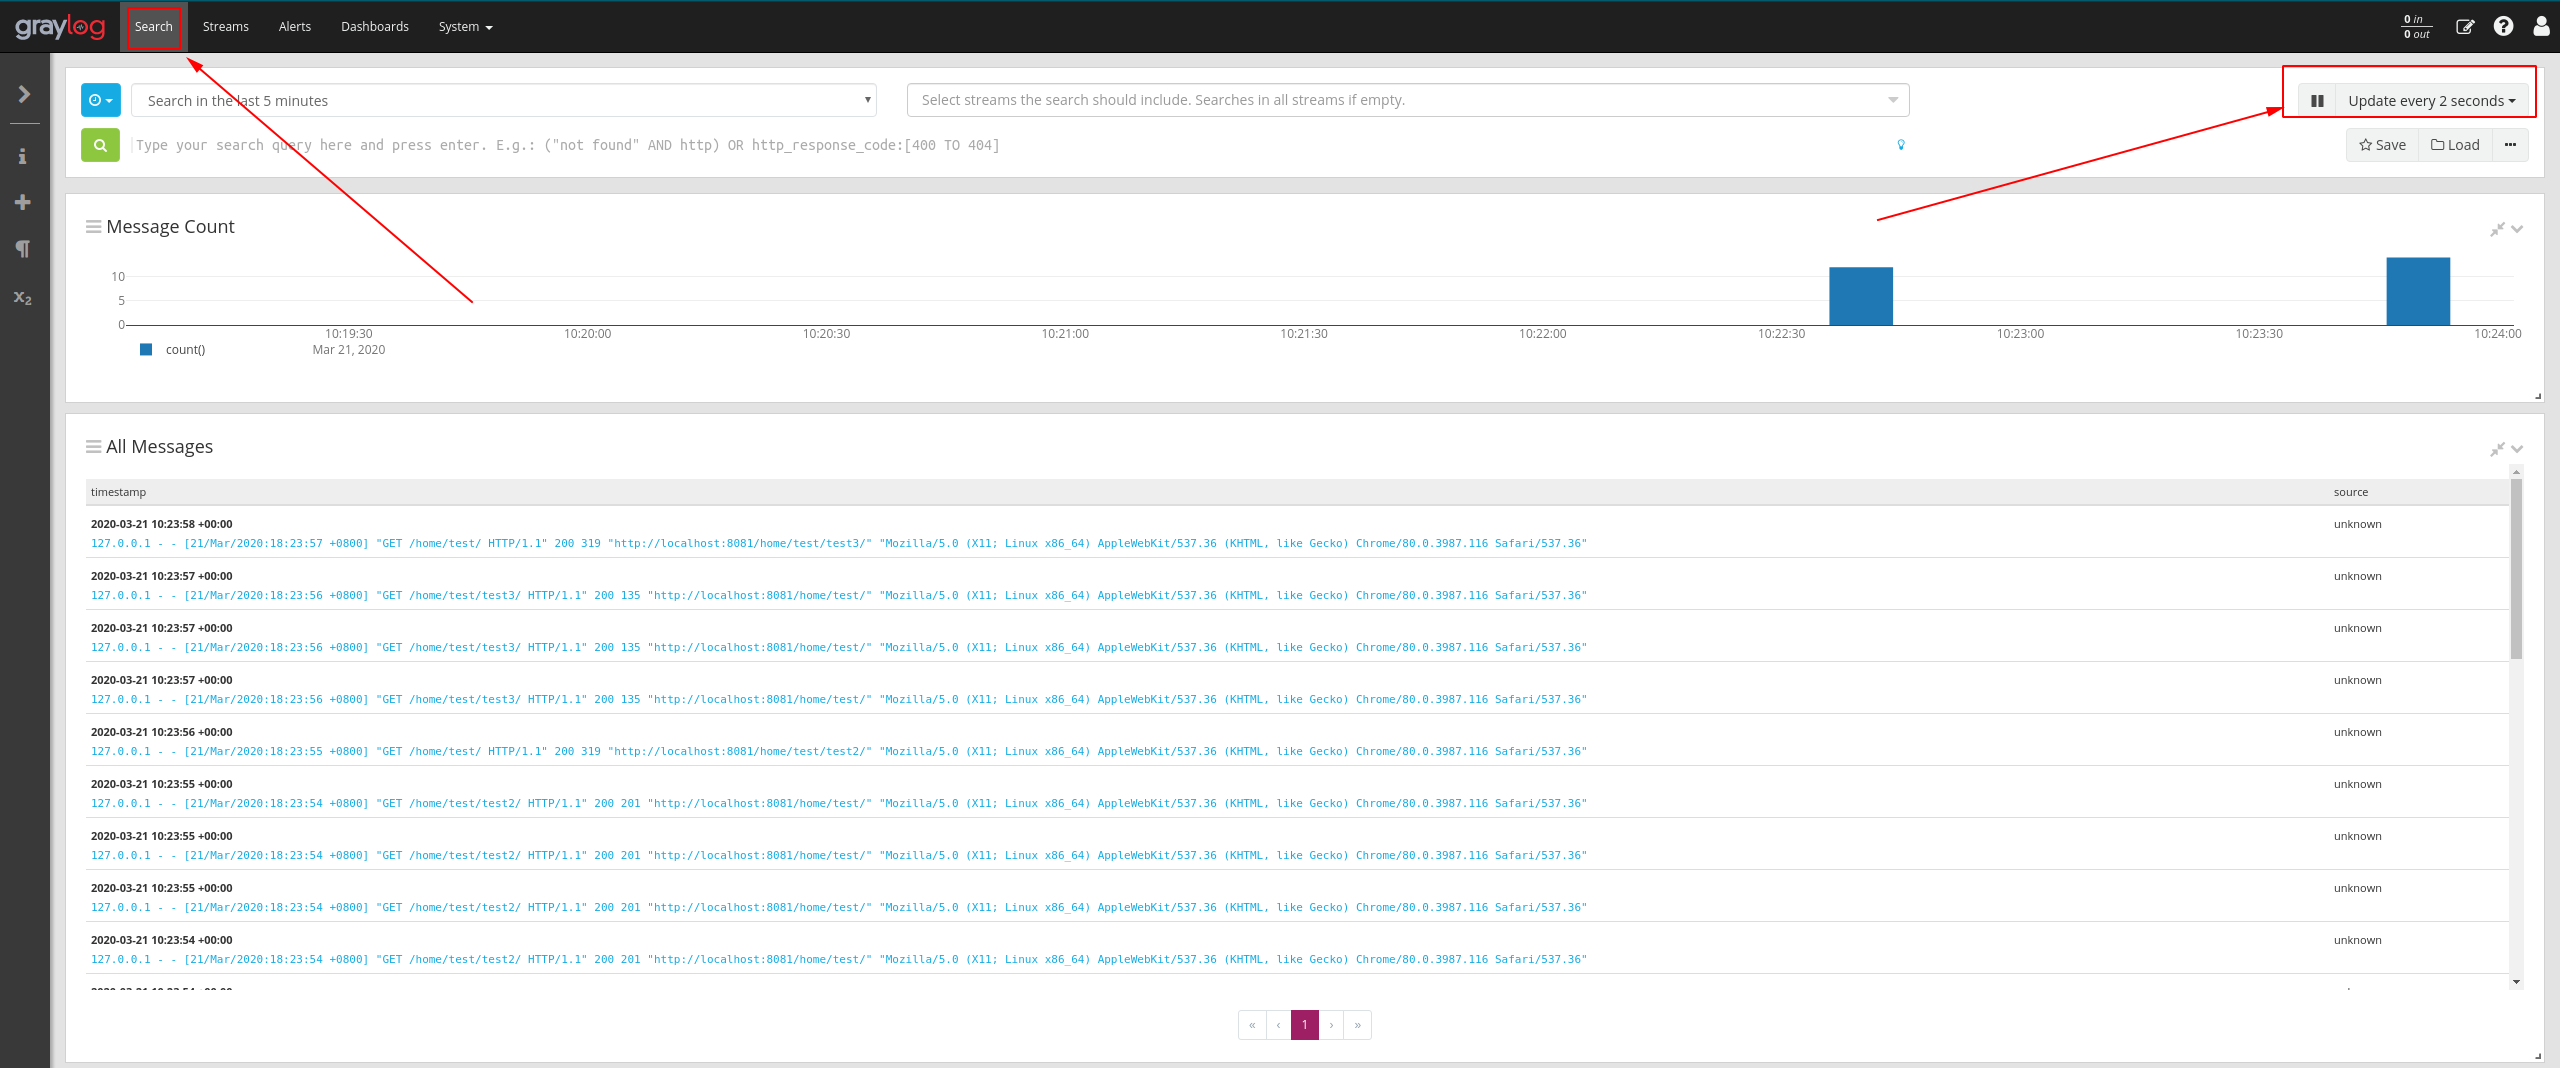Toggle highlighting with the sidebar paragraph icon
Image resolution: width=2560 pixels, height=1068 pixels.
pos(23,249)
